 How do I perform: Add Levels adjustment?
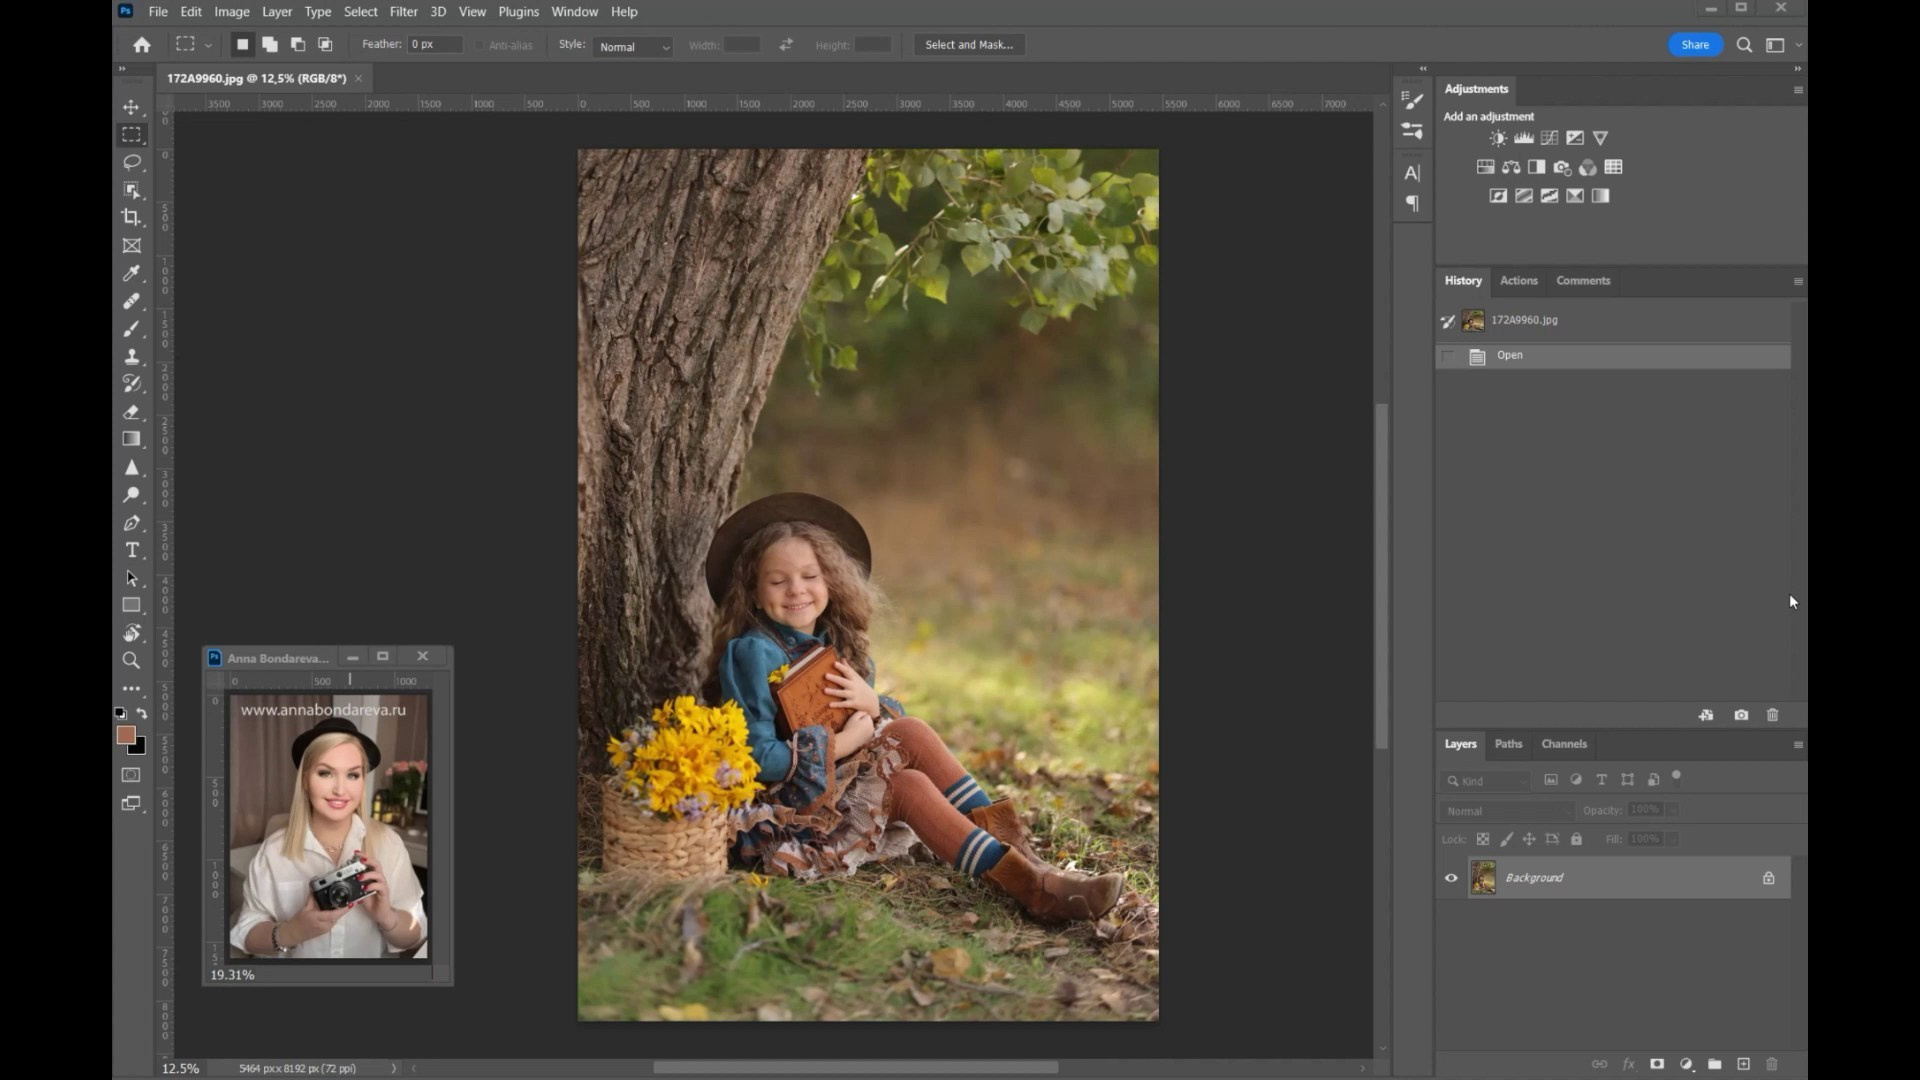pyautogui.click(x=1524, y=138)
